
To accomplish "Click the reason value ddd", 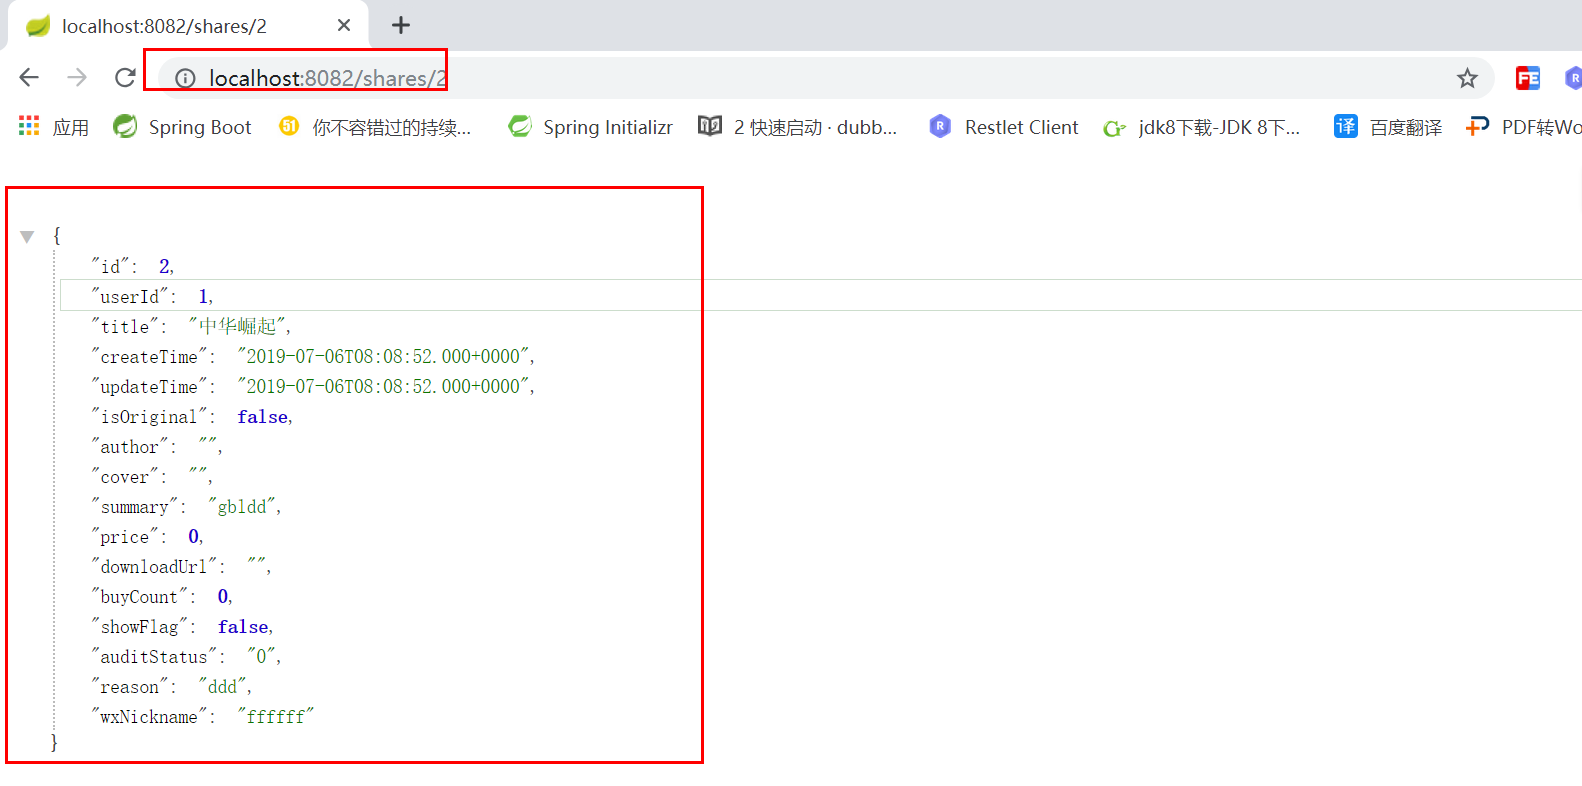I will 222,686.
